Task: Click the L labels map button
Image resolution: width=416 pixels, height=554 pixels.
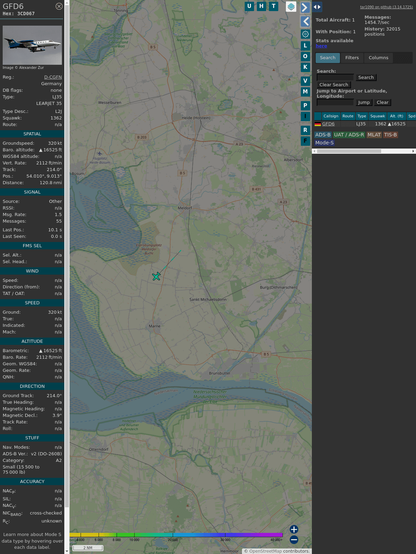Action: pyautogui.click(x=305, y=46)
